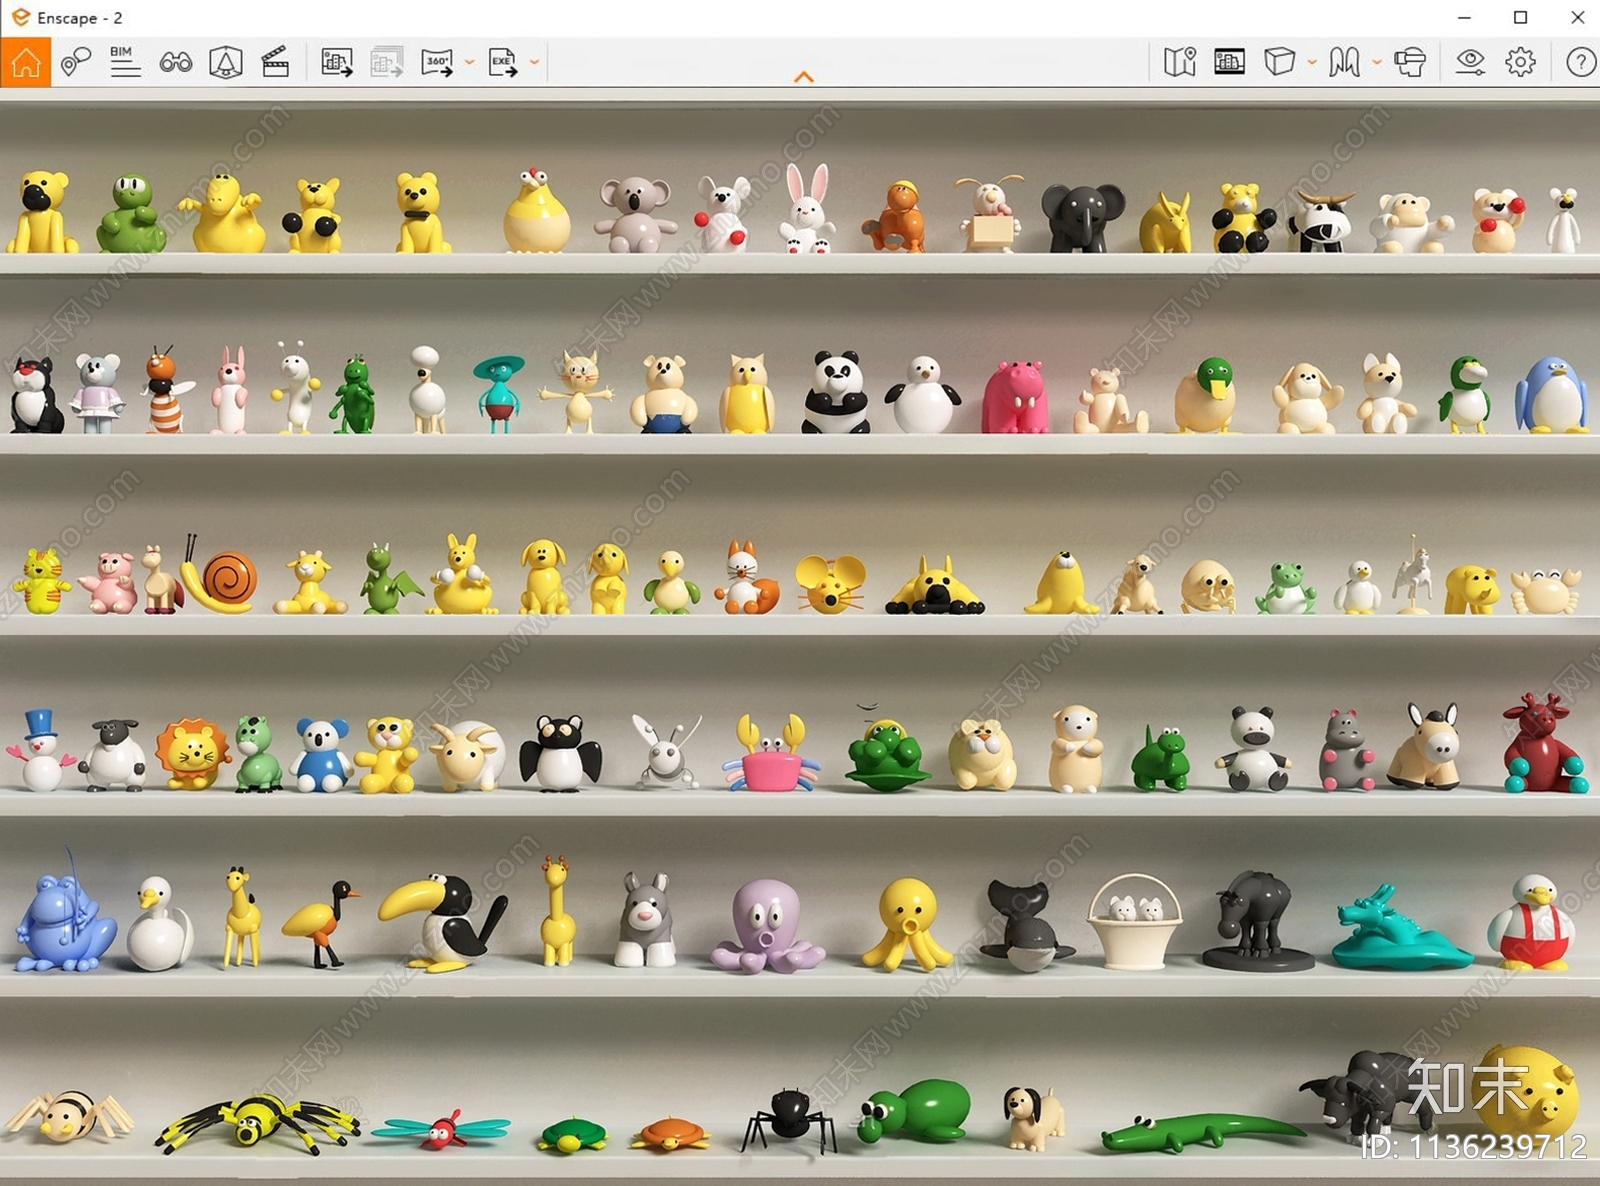Click the binoculars Synchronize Views icon
This screenshot has width=1600, height=1186.
176,62
